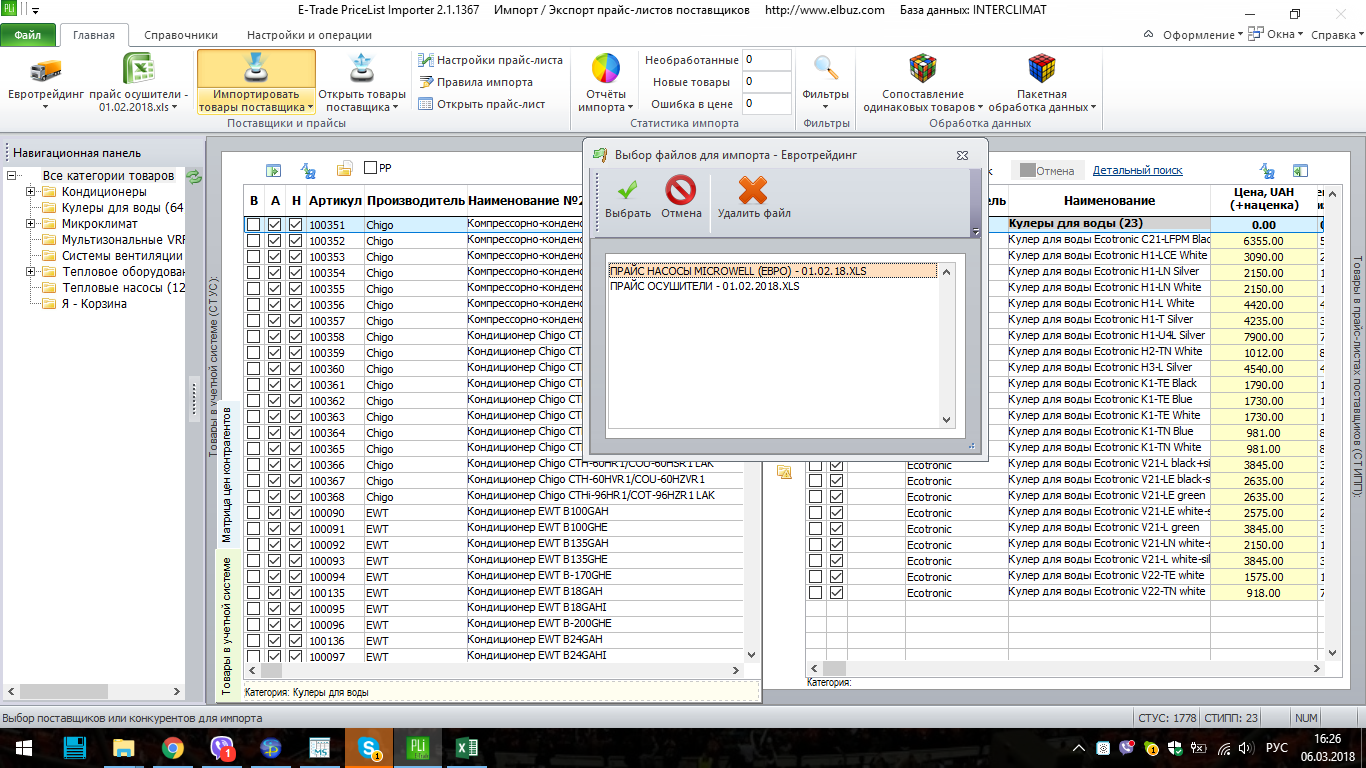This screenshot has height=768, width=1366.
Task: Click the Удалить файл cross icon
Action: pos(753,189)
